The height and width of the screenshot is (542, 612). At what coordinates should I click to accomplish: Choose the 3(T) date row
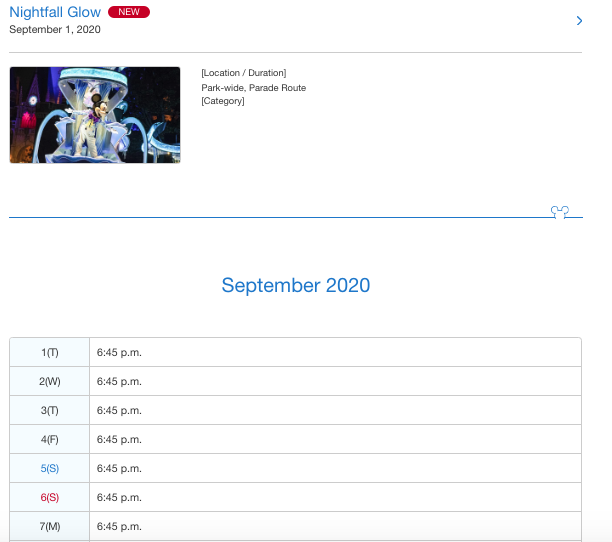tap(50, 410)
